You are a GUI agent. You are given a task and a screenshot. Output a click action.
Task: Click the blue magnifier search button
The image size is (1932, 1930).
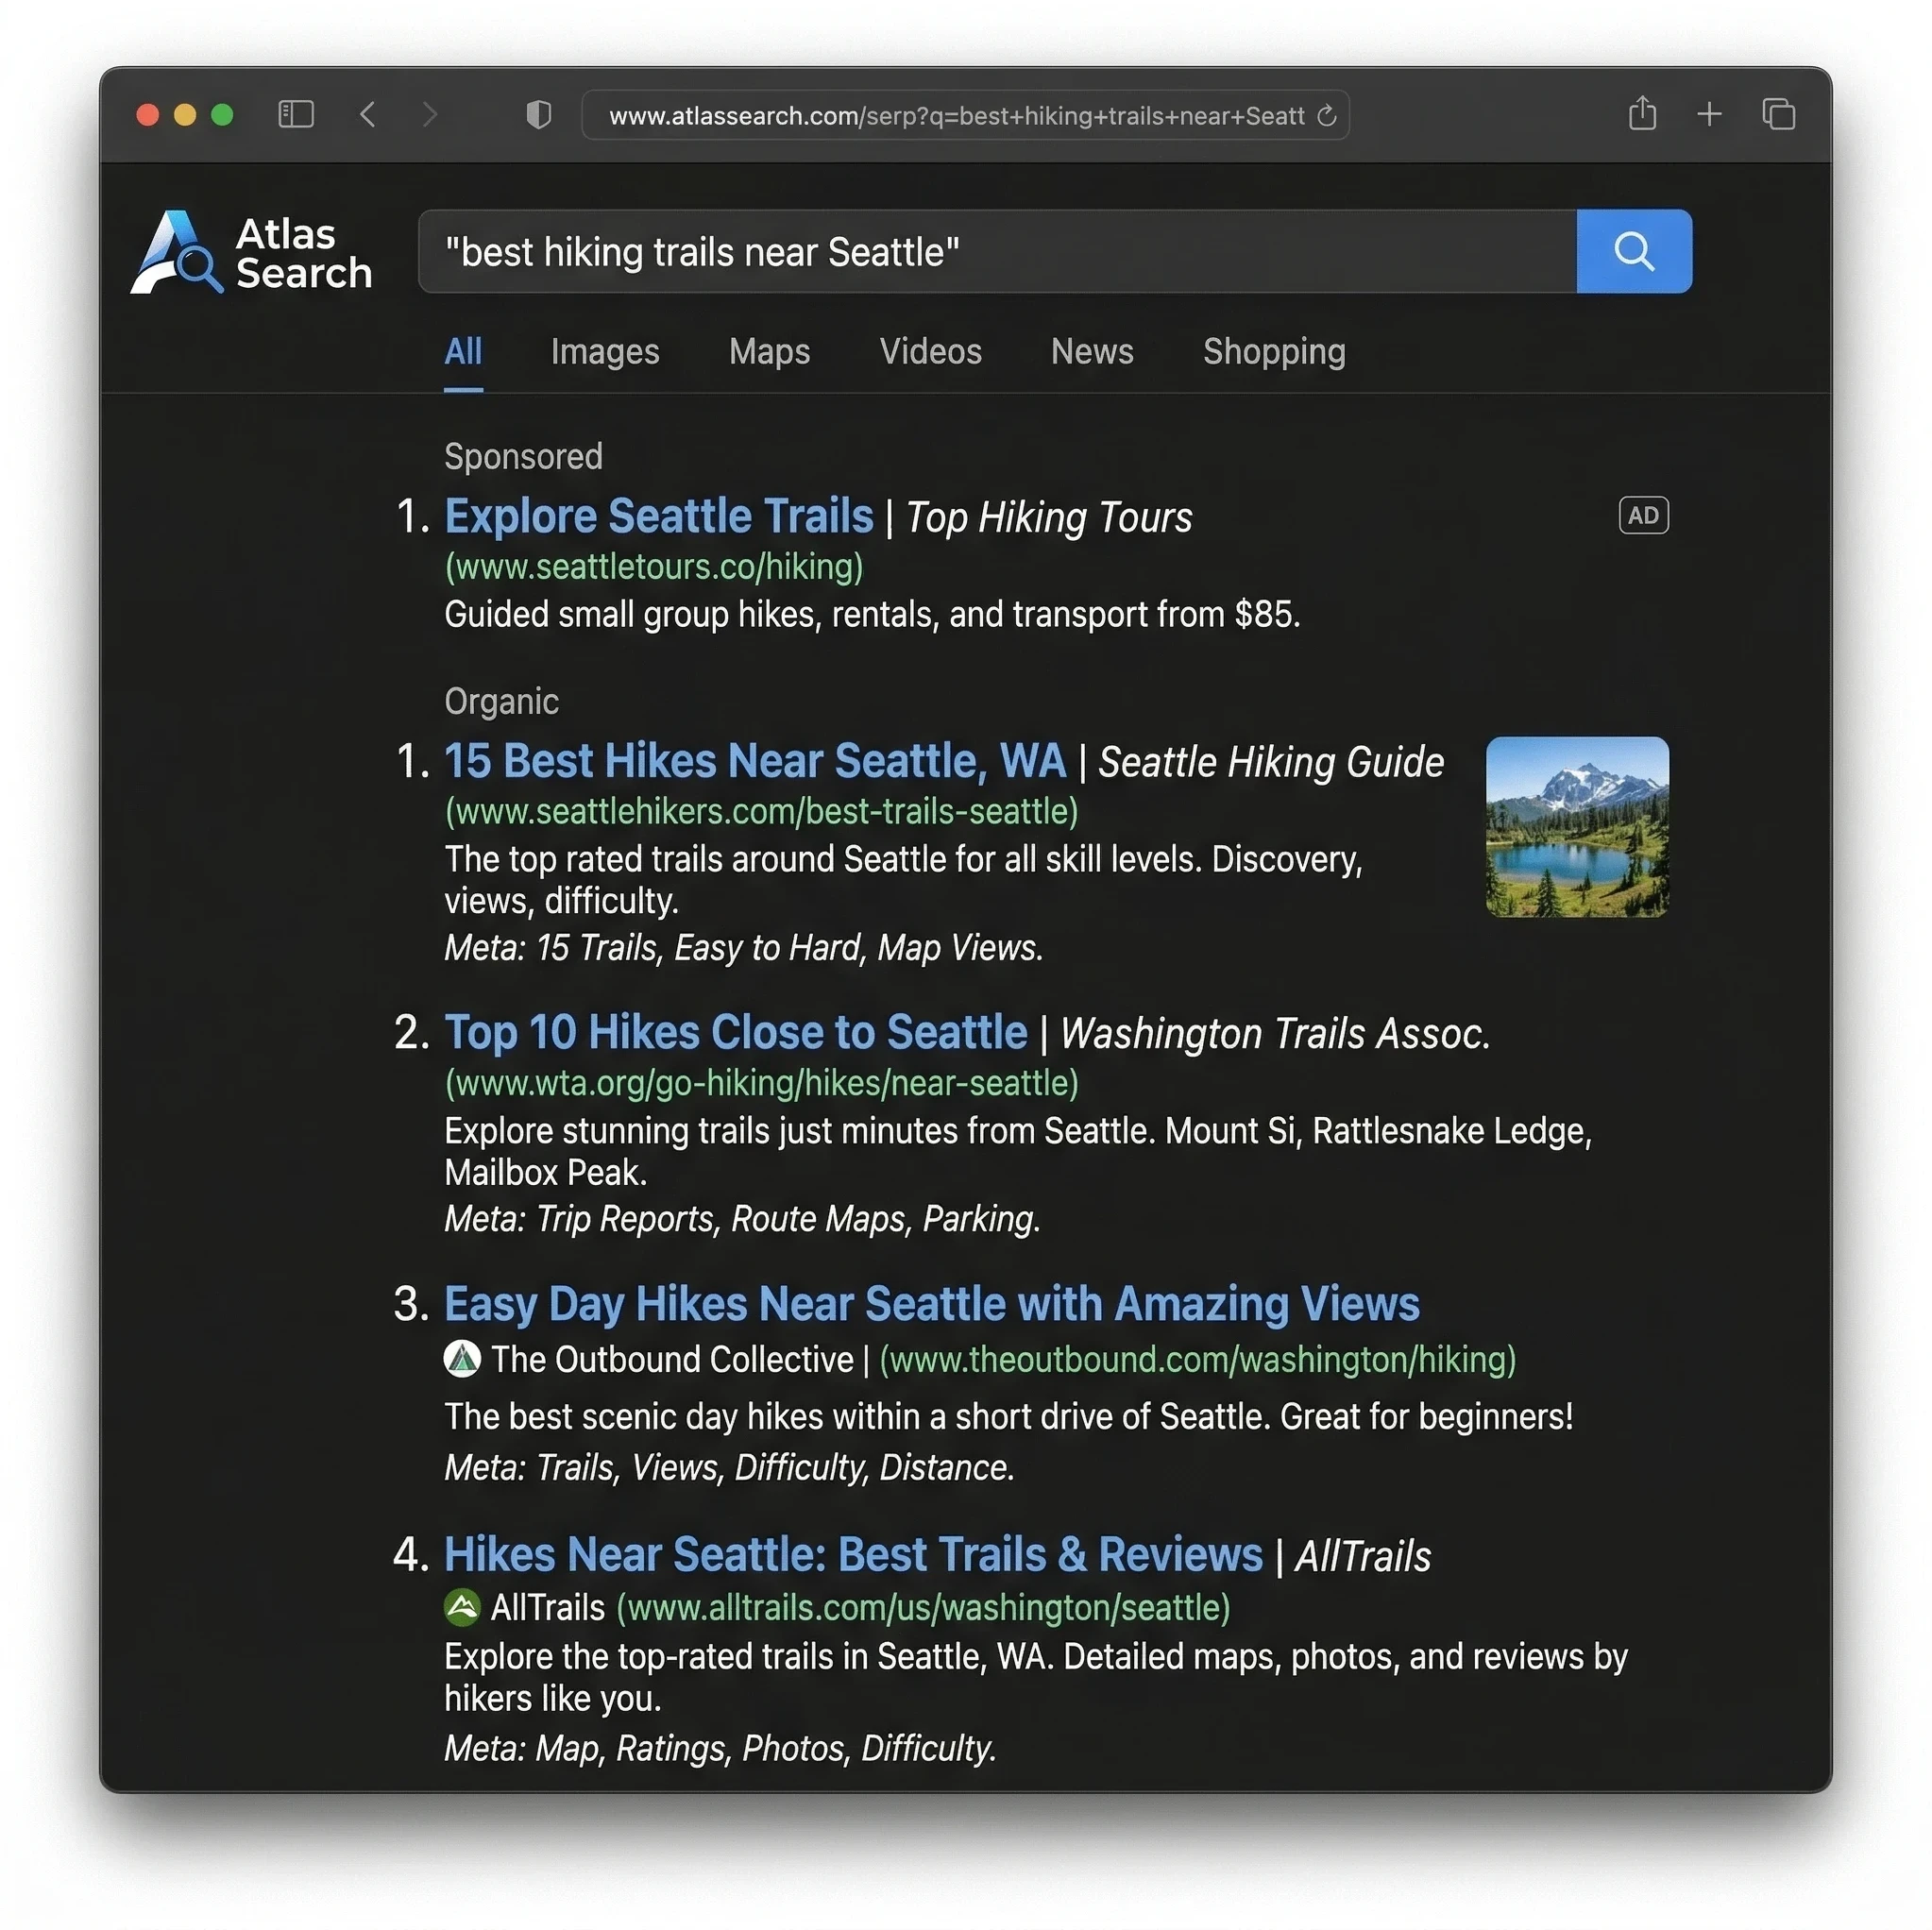point(1633,251)
